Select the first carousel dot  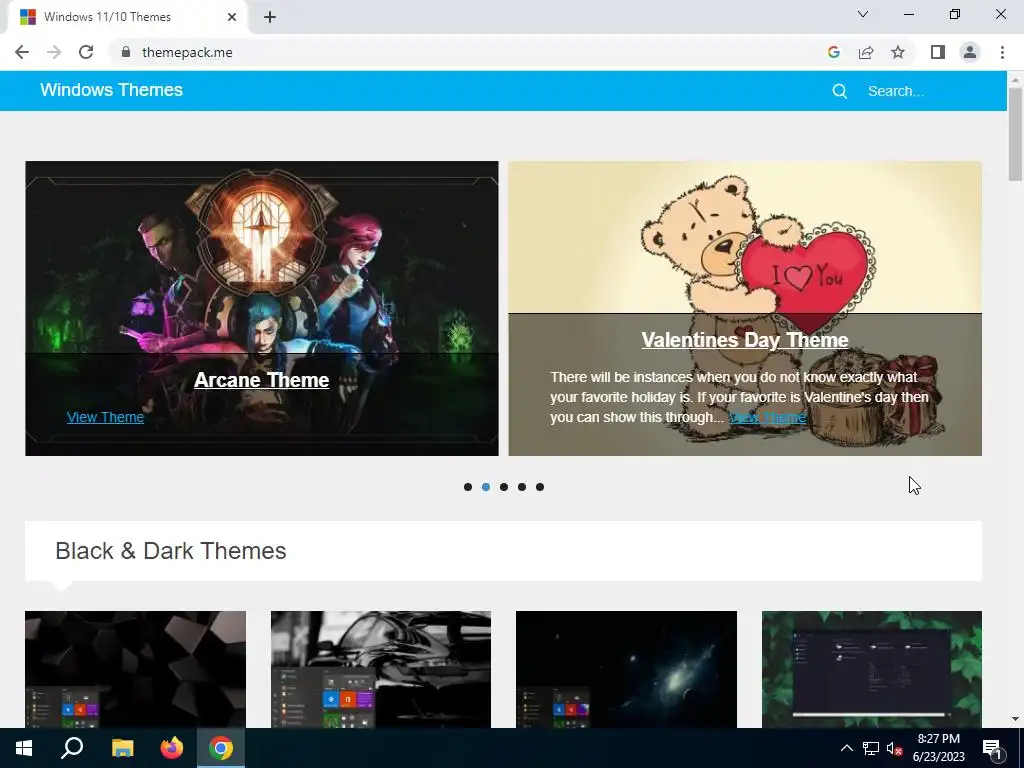click(x=468, y=487)
